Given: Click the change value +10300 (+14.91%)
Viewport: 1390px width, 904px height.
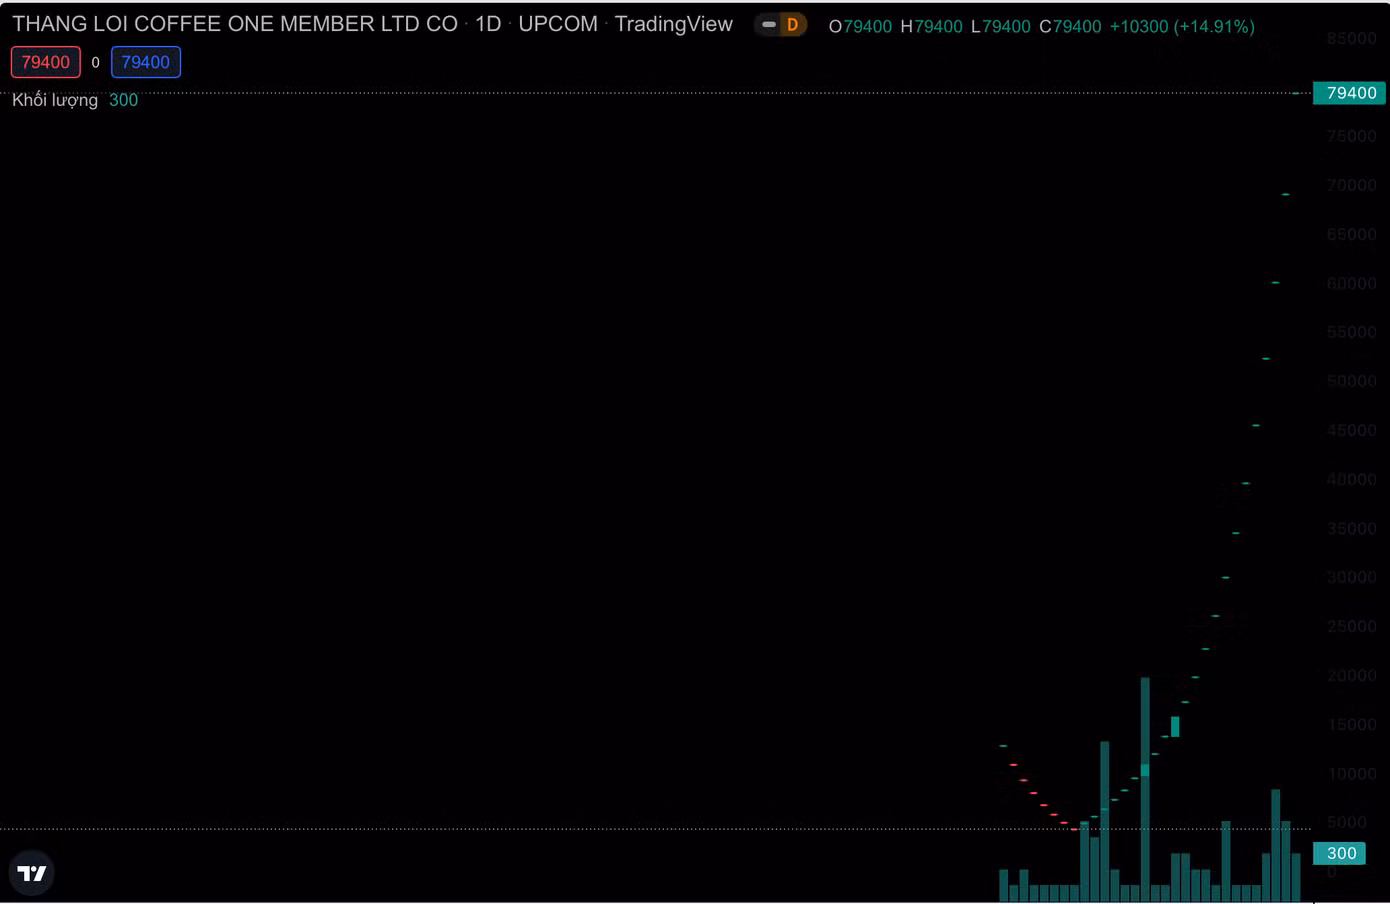Looking at the screenshot, I should [1182, 27].
